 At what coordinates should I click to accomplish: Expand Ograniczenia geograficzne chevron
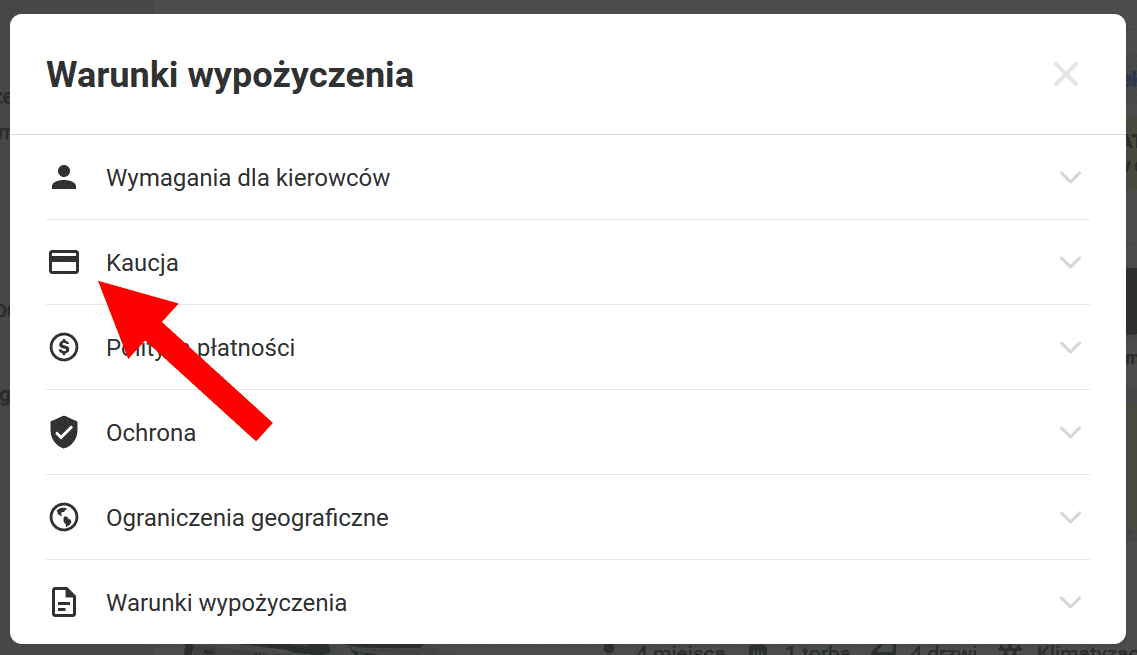tap(1070, 517)
